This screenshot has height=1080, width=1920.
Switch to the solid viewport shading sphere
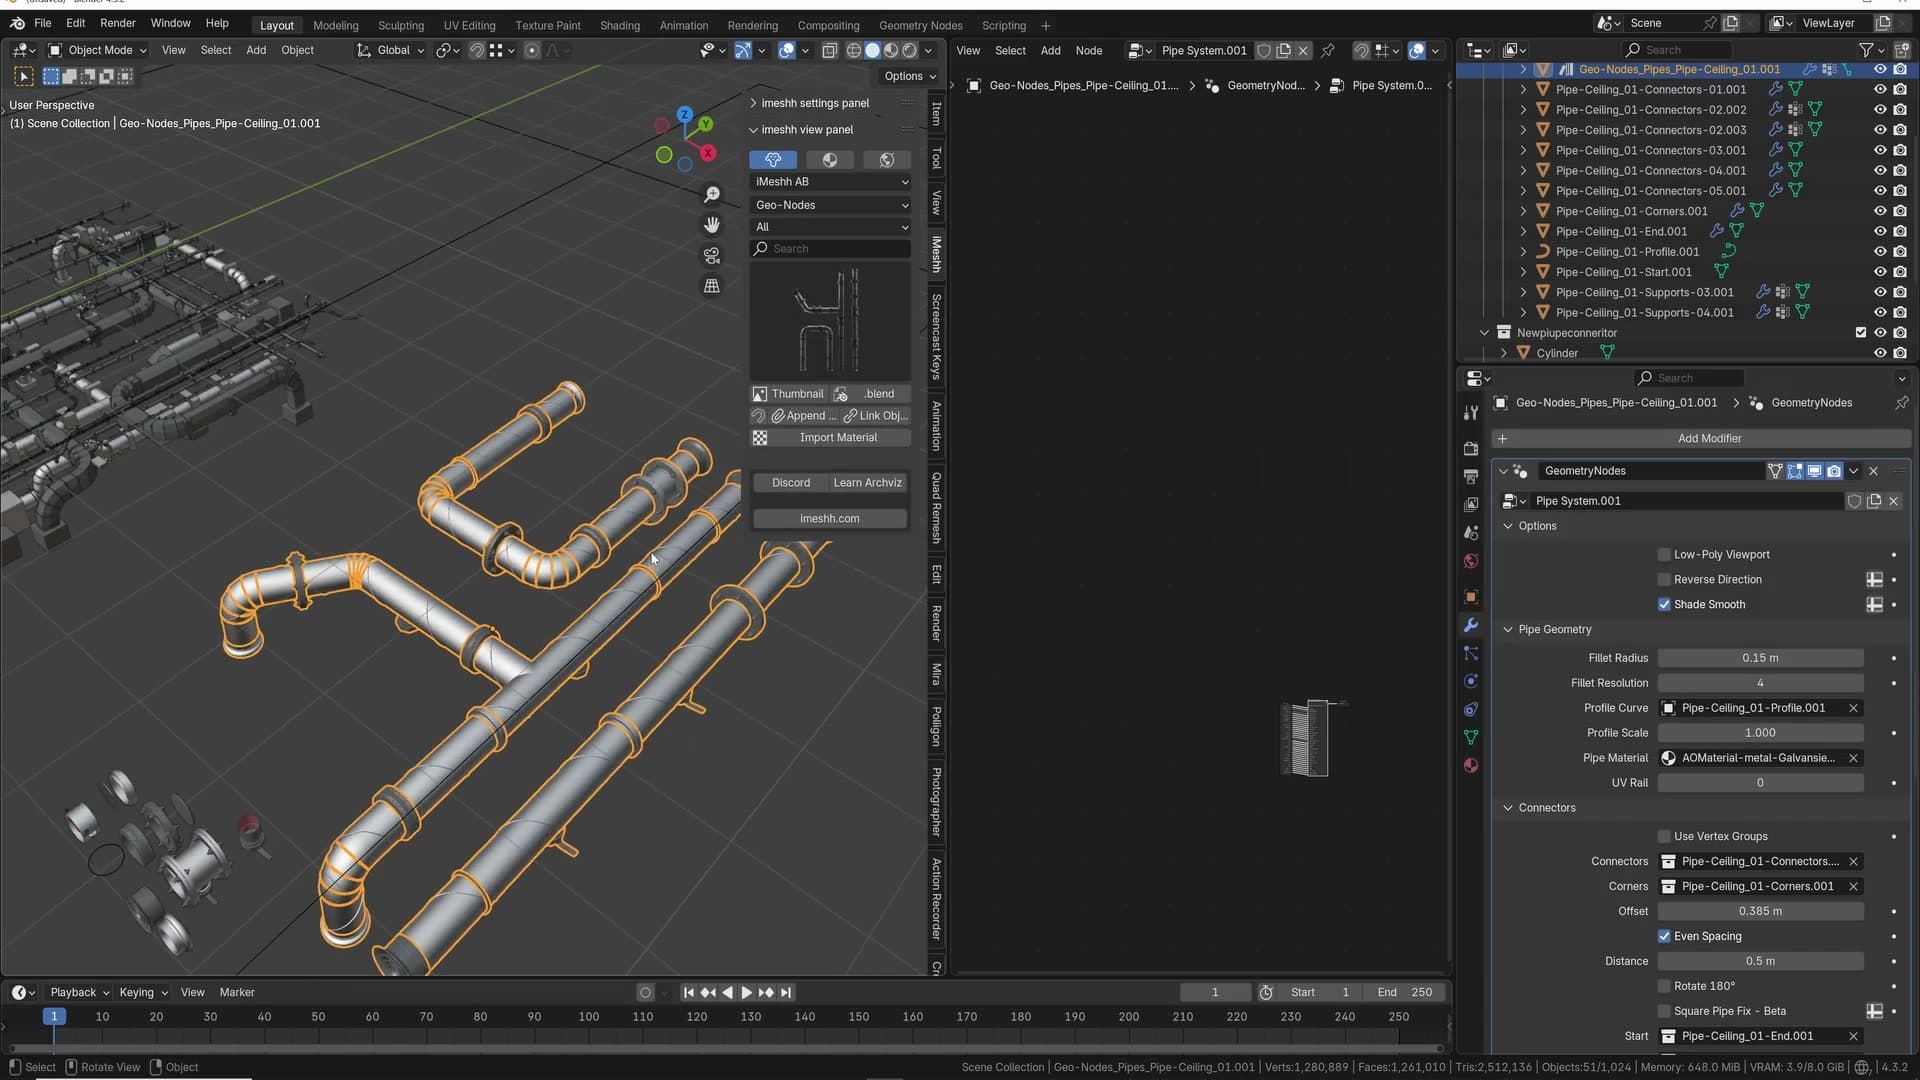(872, 50)
